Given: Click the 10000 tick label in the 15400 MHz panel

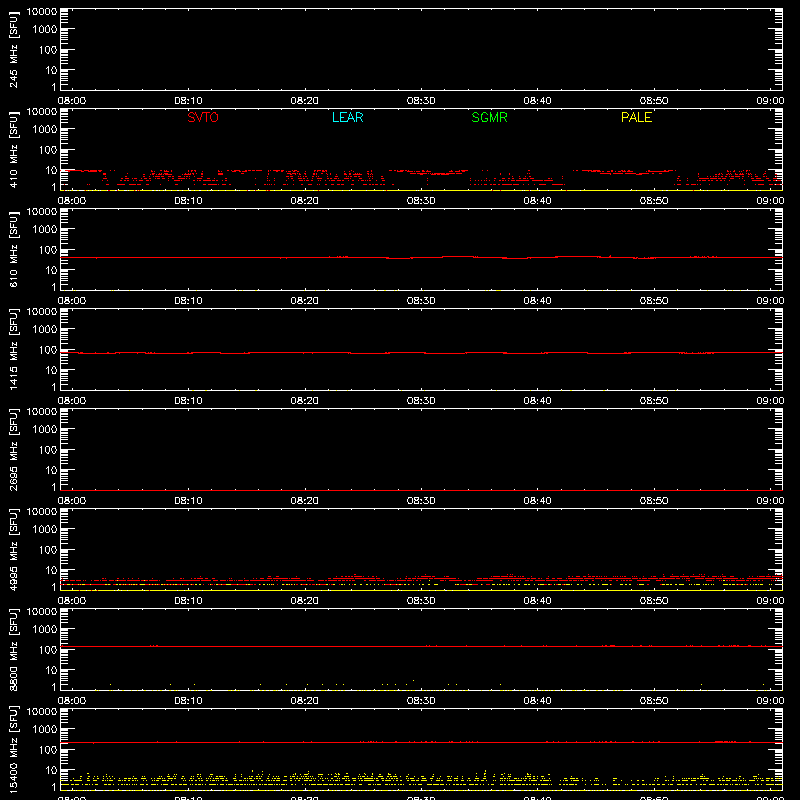Looking at the screenshot, I should (x=42, y=712).
